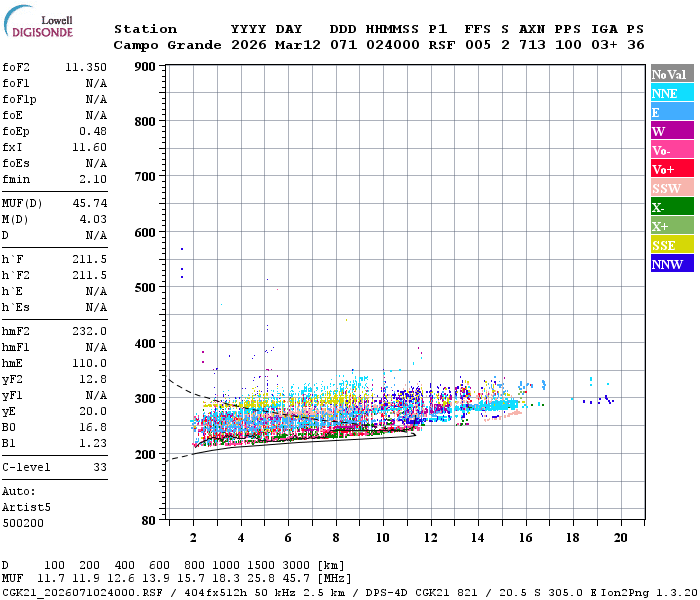Click the Artist5 auto-scaling label

pyautogui.click(x=26, y=508)
